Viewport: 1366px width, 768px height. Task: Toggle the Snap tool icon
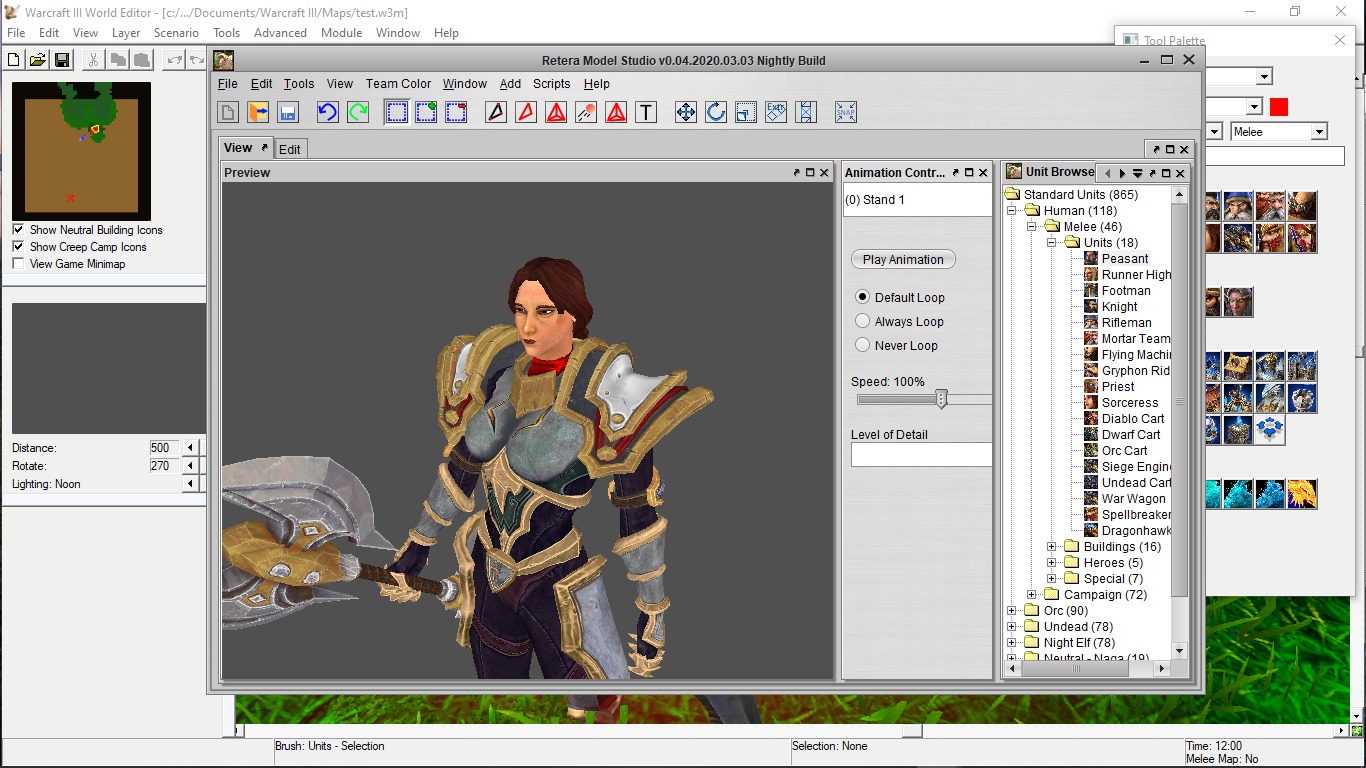[x=846, y=112]
